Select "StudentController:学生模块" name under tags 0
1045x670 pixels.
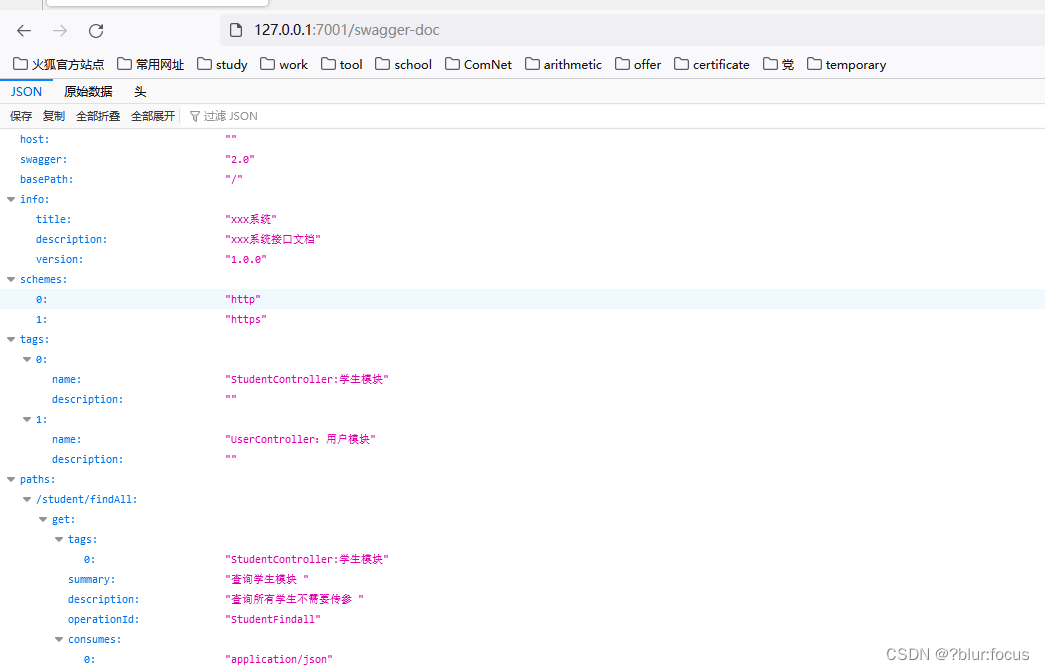click(x=307, y=379)
